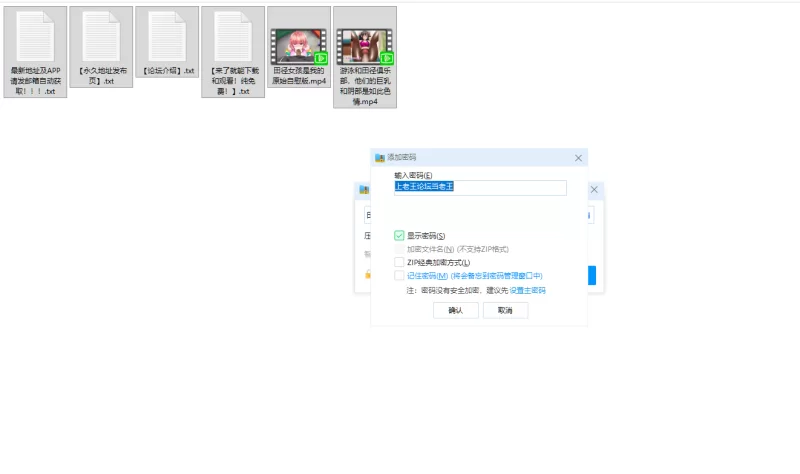Click the folder icon in 添加密码 title bar
This screenshot has height=474, width=800.
click(x=380, y=158)
